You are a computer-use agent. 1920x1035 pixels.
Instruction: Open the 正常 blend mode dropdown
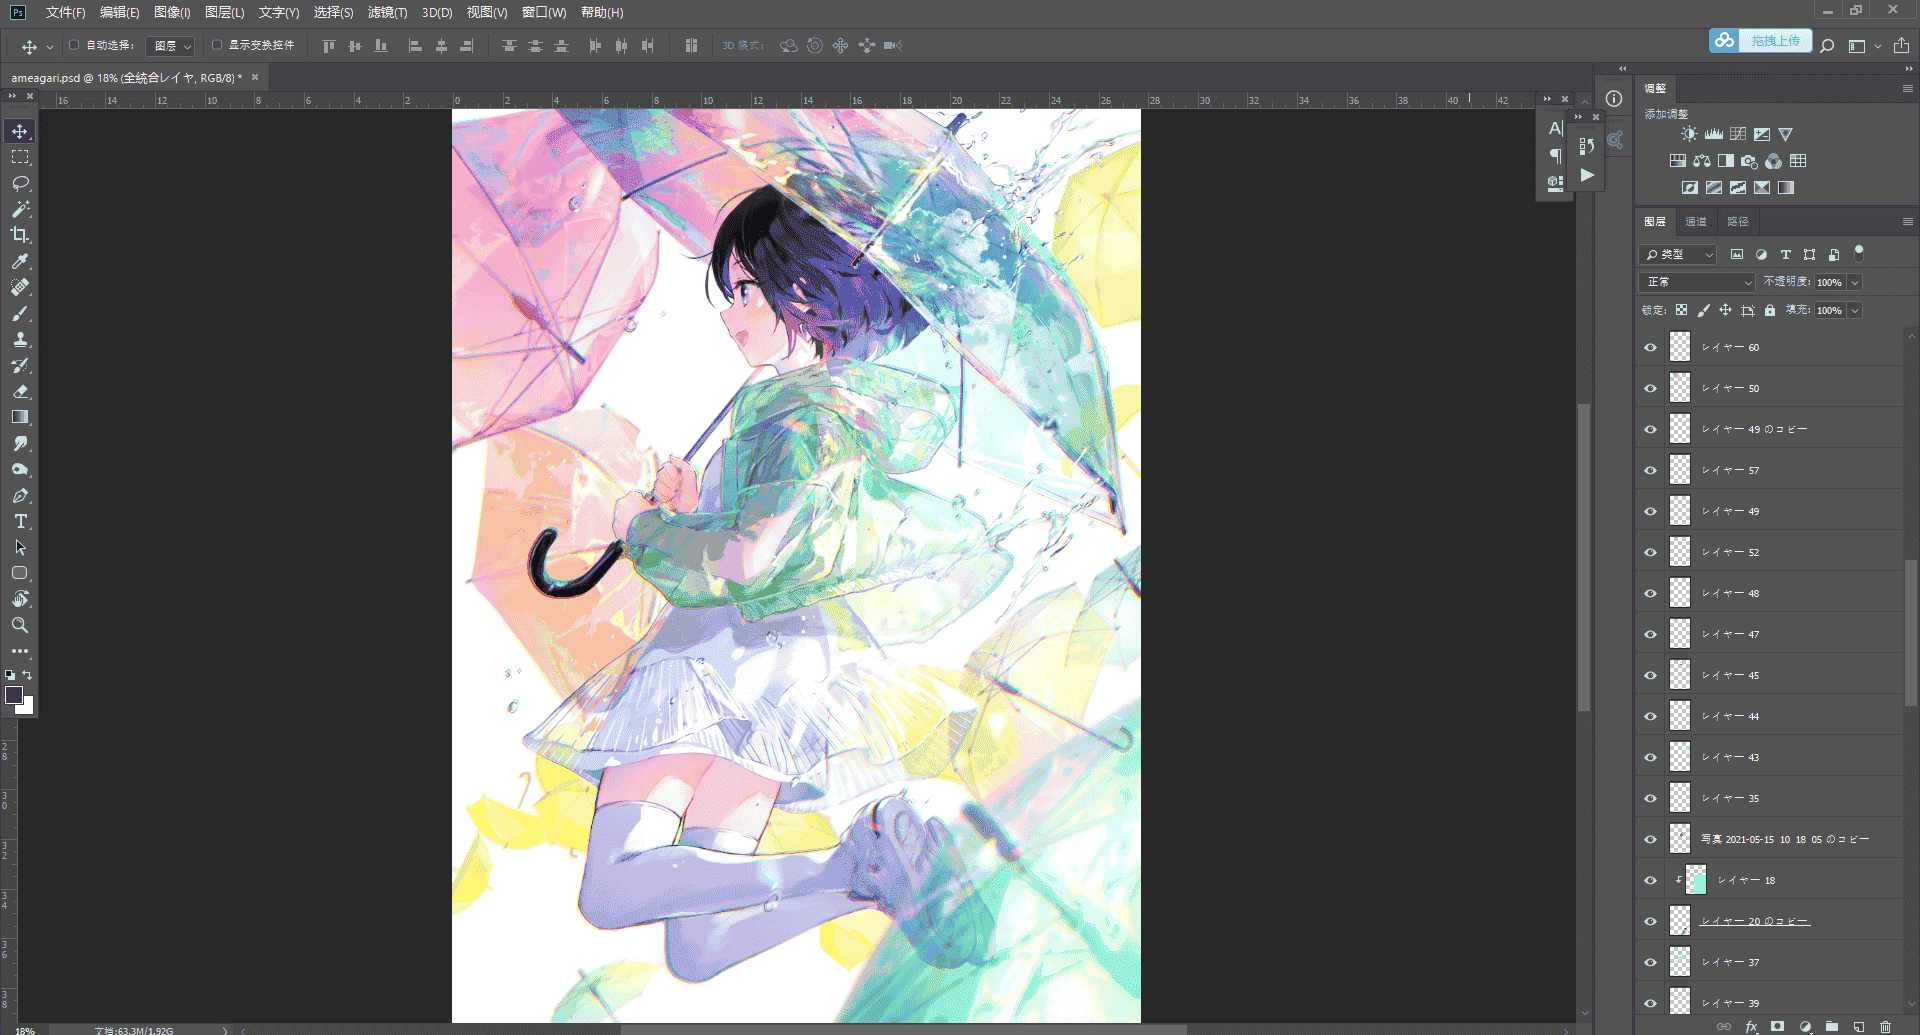pyautogui.click(x=1697, y=282)
